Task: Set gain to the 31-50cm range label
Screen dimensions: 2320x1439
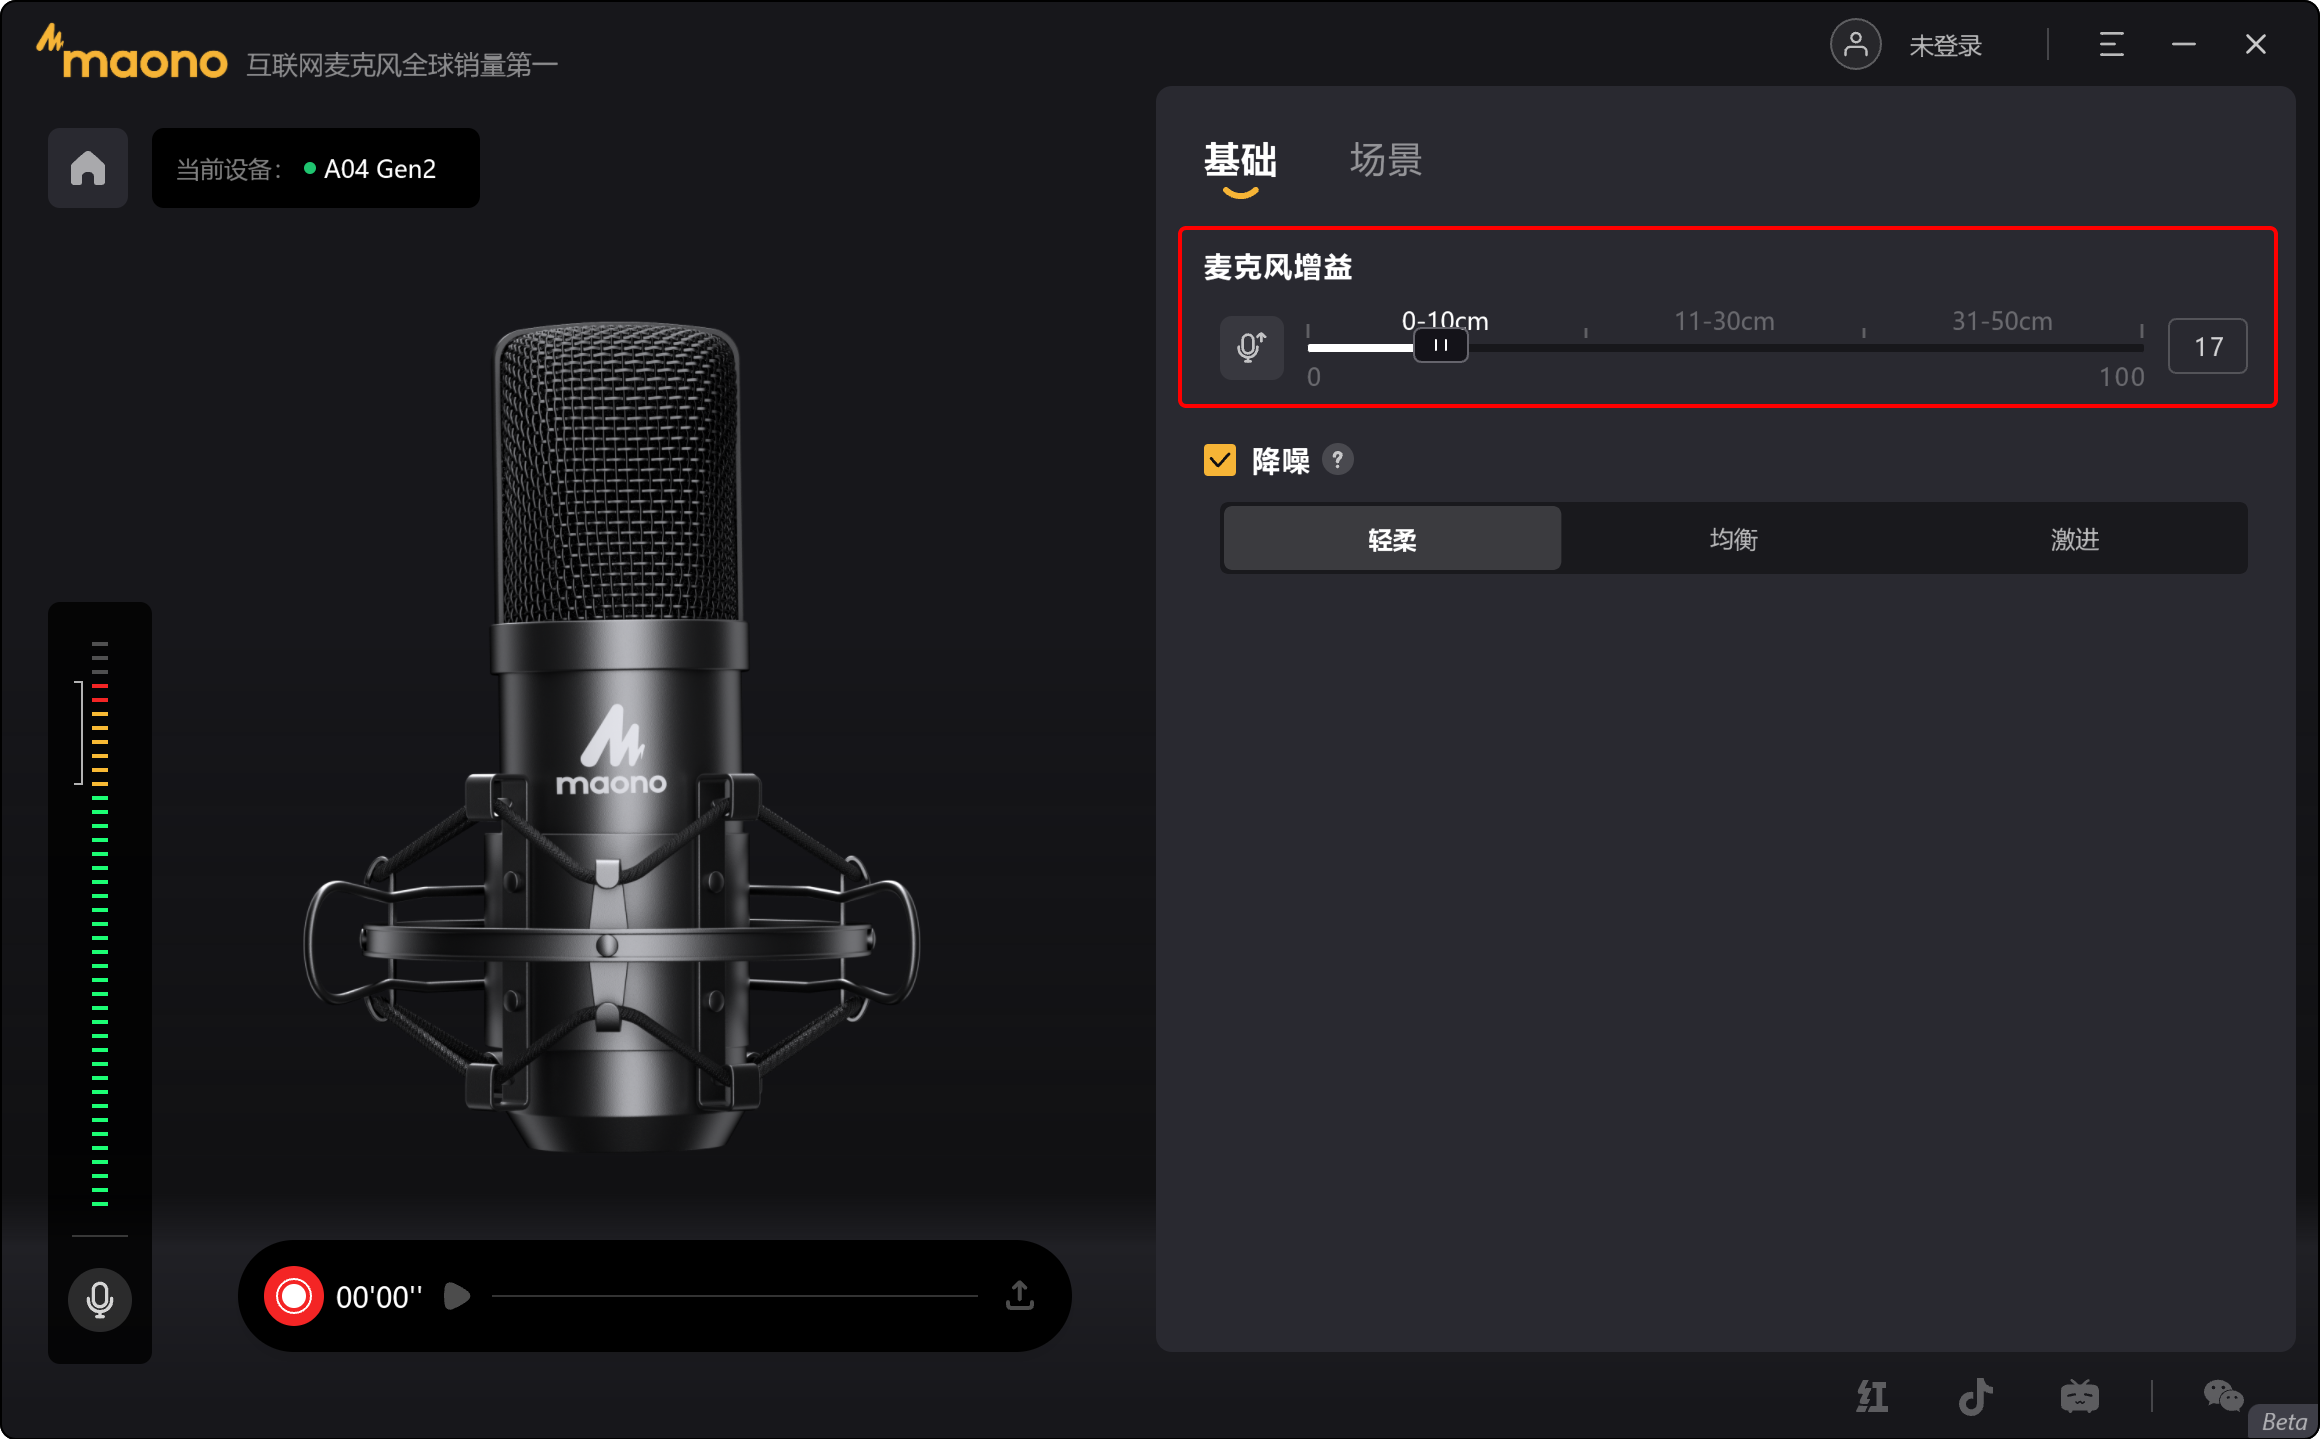Action: (2002, 321)
